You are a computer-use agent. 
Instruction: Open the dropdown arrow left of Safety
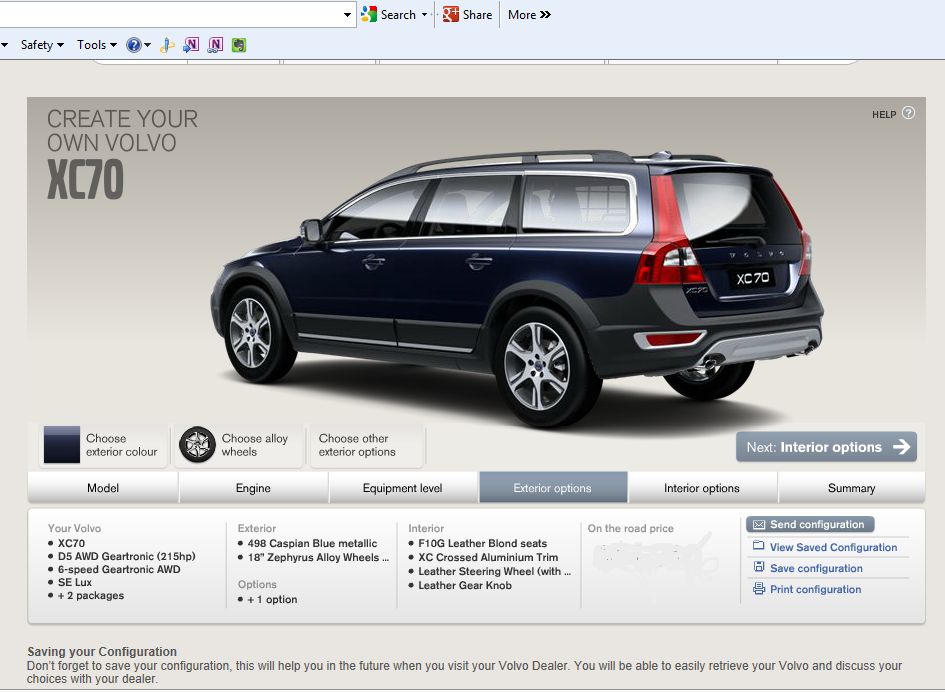pos(4,45)
